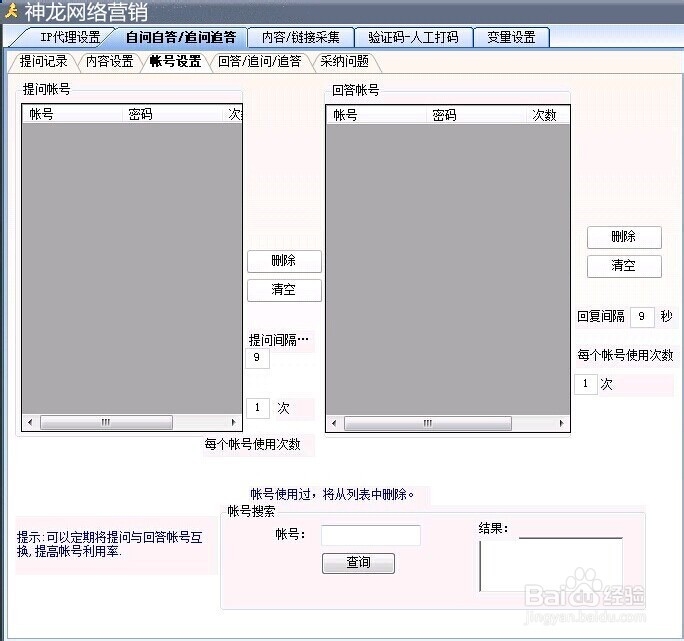
Task: Click 密码 column header in 回答帐号 list
Action: click(x=476, y=115)
